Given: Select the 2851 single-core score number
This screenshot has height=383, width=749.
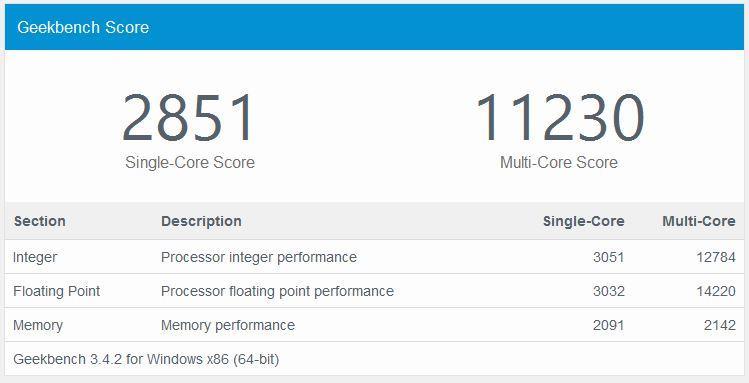Looking at the screenshot, I should (189, 117).
